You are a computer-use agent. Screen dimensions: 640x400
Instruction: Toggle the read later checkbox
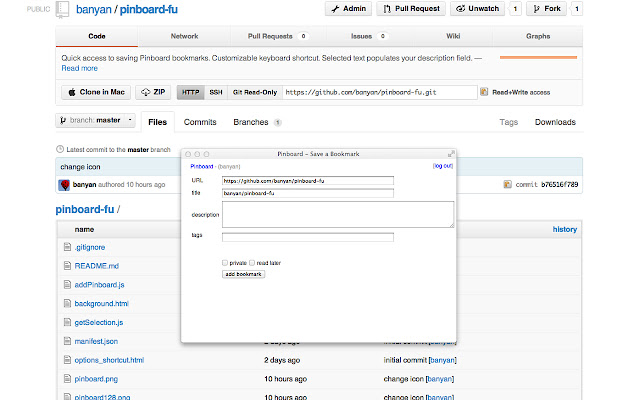[252, 263]
